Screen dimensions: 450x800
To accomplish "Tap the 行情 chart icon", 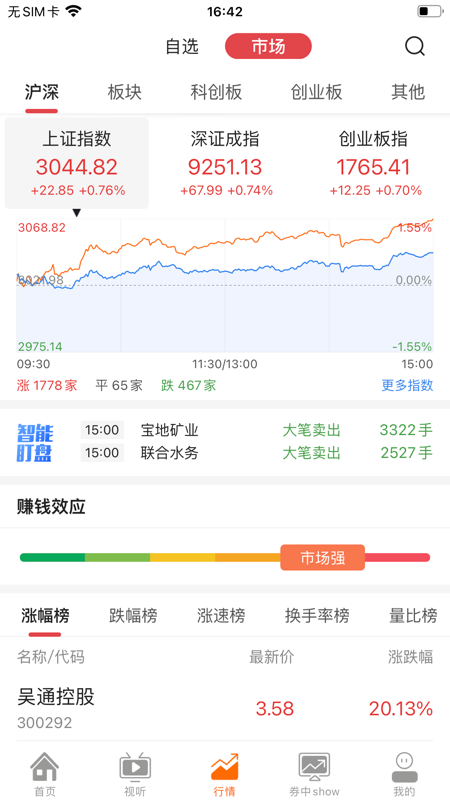I will click(224, 766).
